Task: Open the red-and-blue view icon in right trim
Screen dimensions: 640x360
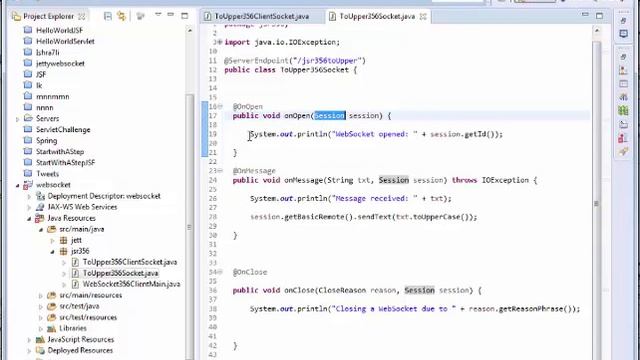Action: click(623, 138)
